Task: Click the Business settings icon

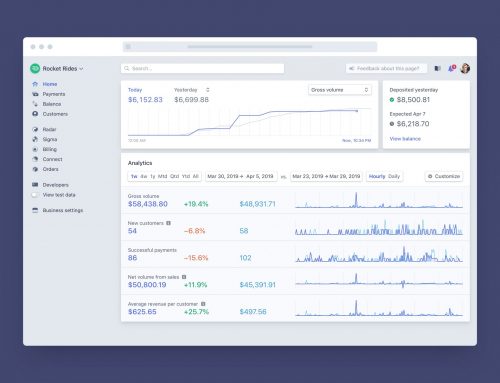Action: [35, 210]
